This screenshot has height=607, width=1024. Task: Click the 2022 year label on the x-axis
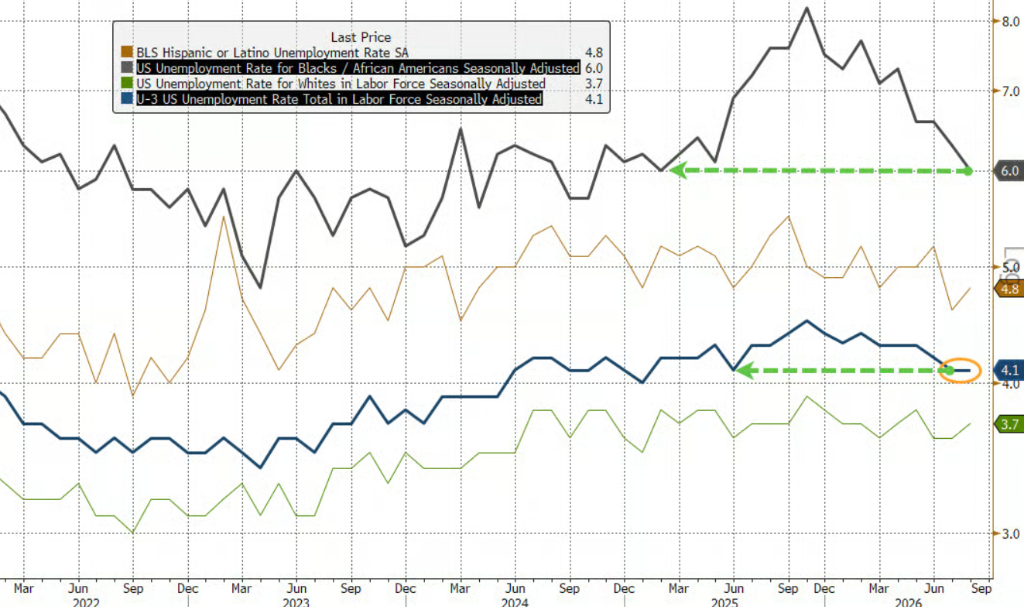point(86,602)
